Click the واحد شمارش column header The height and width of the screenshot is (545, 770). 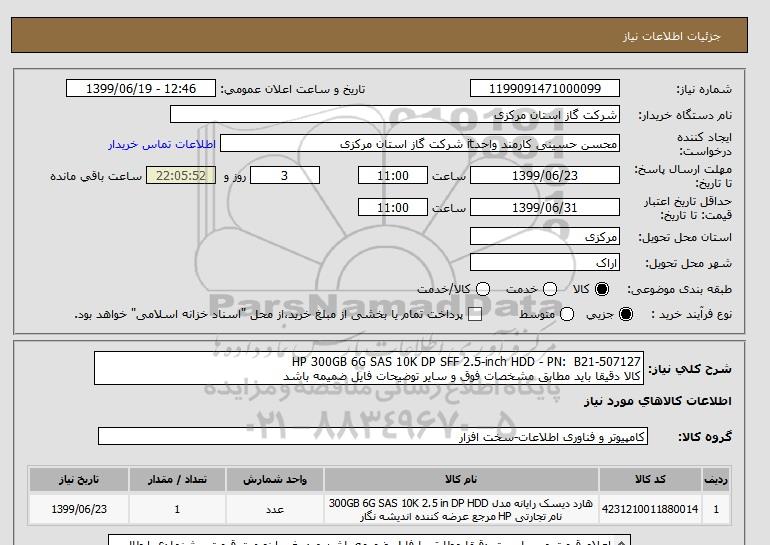(275, 480)
